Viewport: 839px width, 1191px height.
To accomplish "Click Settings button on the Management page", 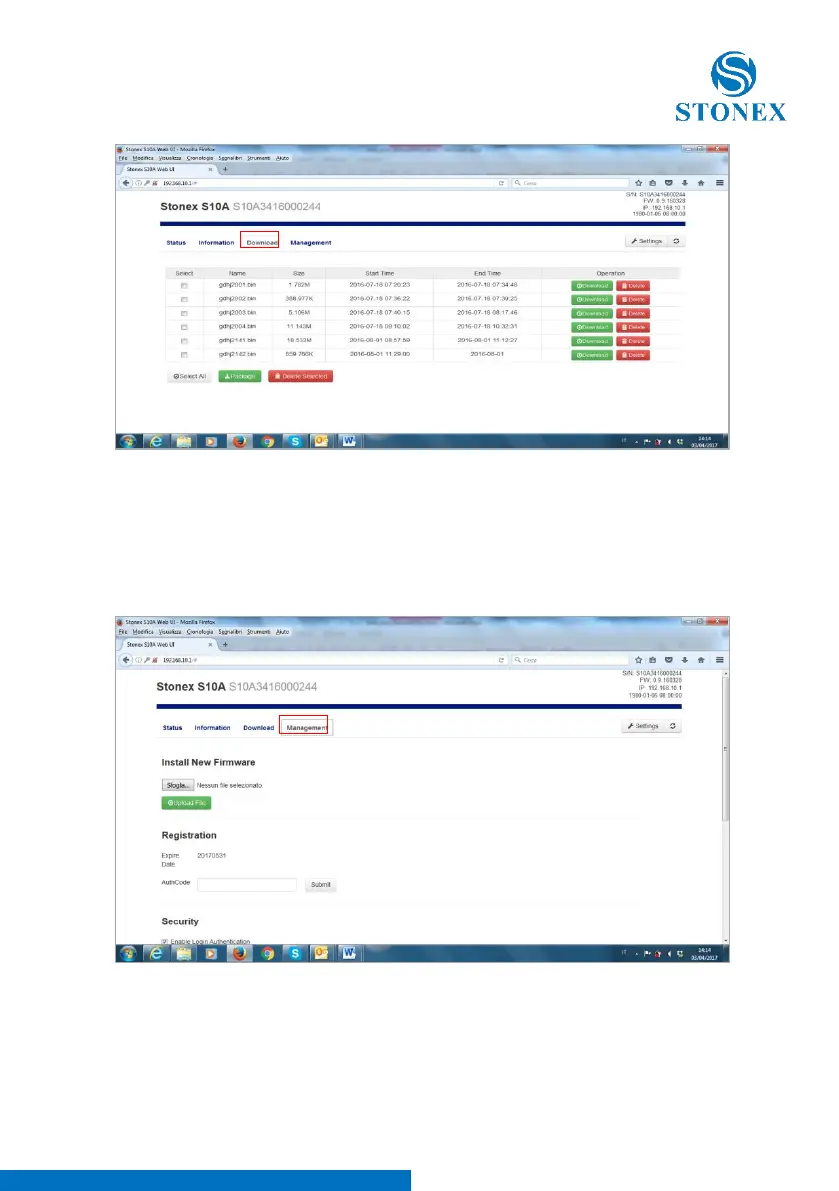I will (642, 726).
